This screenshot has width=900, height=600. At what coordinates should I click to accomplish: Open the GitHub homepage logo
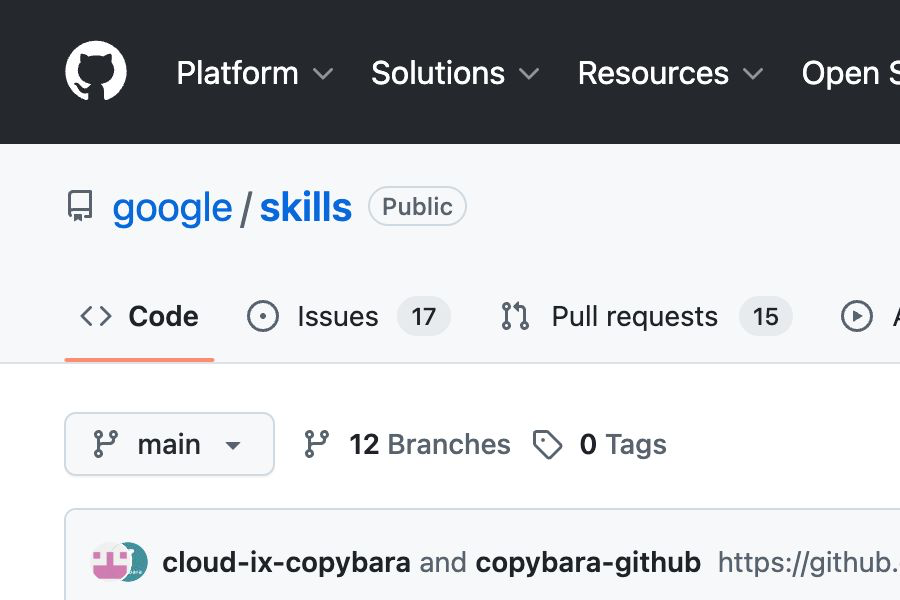pyautogui.click(x=96, y=71)
